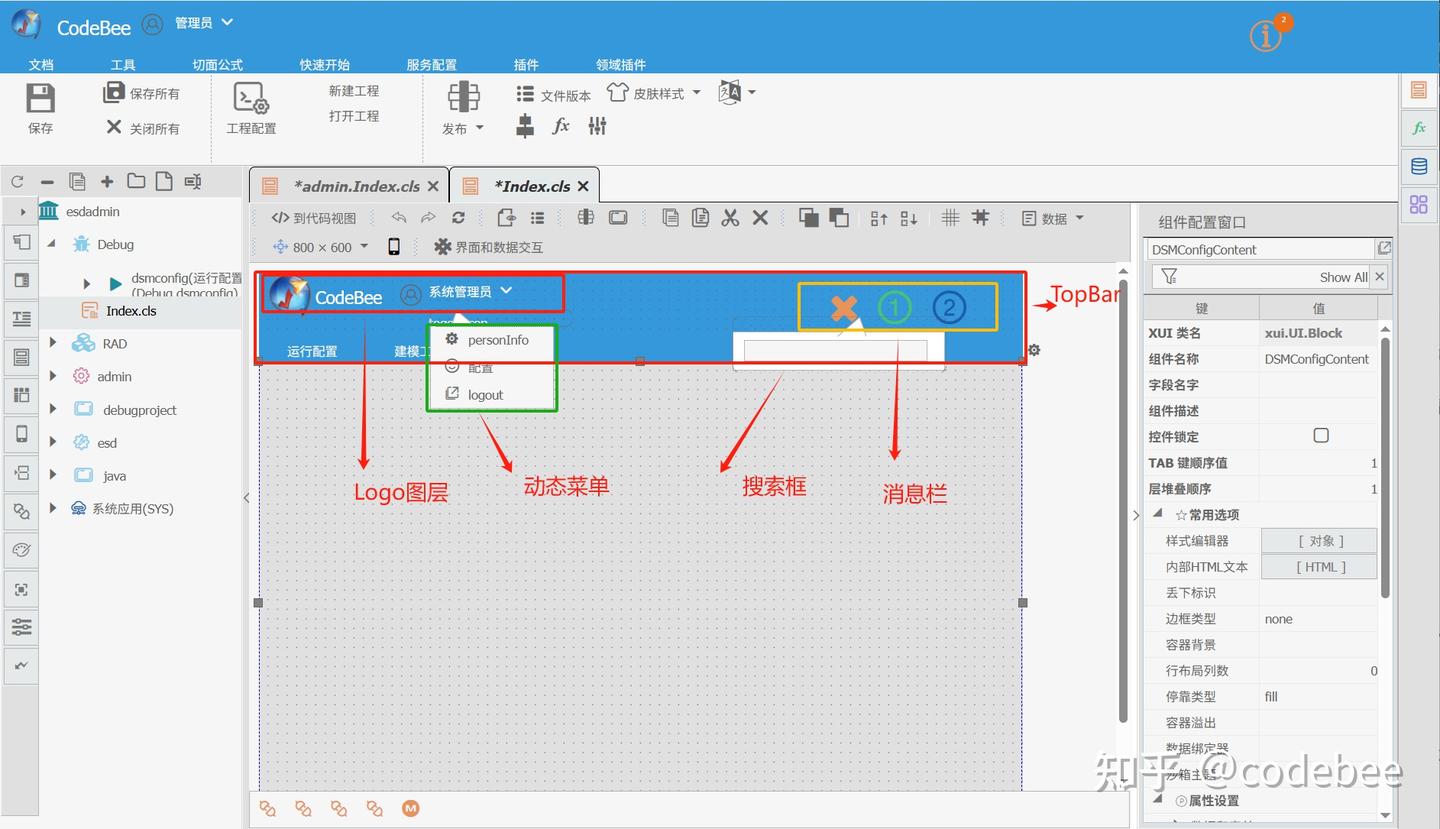This screenshot has width=1440, height=829.
Task: Click the scissors cut icon
Action: [730, 218]
